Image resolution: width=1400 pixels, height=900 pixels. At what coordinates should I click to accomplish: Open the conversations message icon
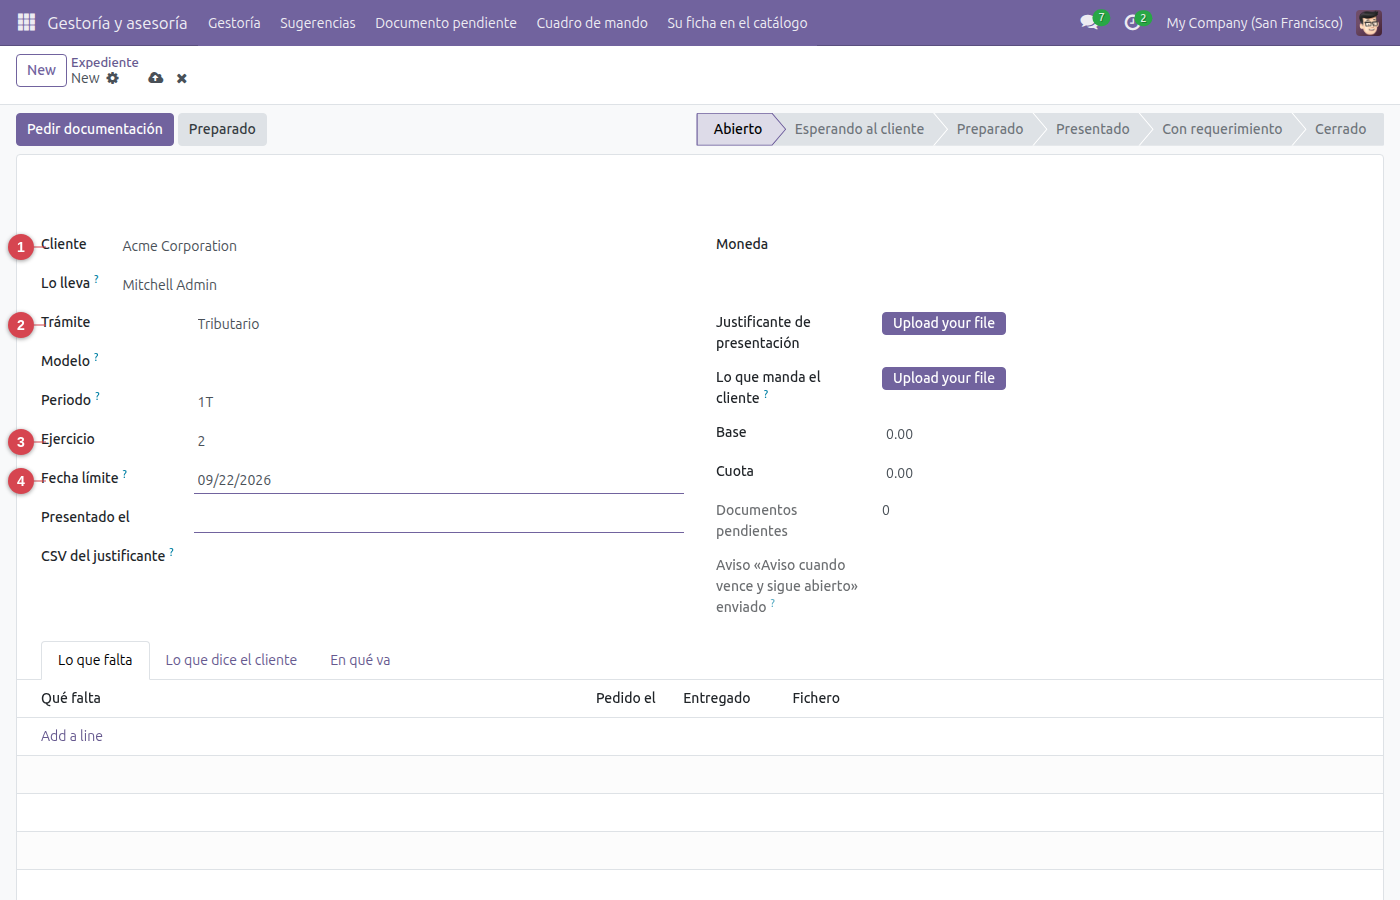click(x=1089, y=22)
